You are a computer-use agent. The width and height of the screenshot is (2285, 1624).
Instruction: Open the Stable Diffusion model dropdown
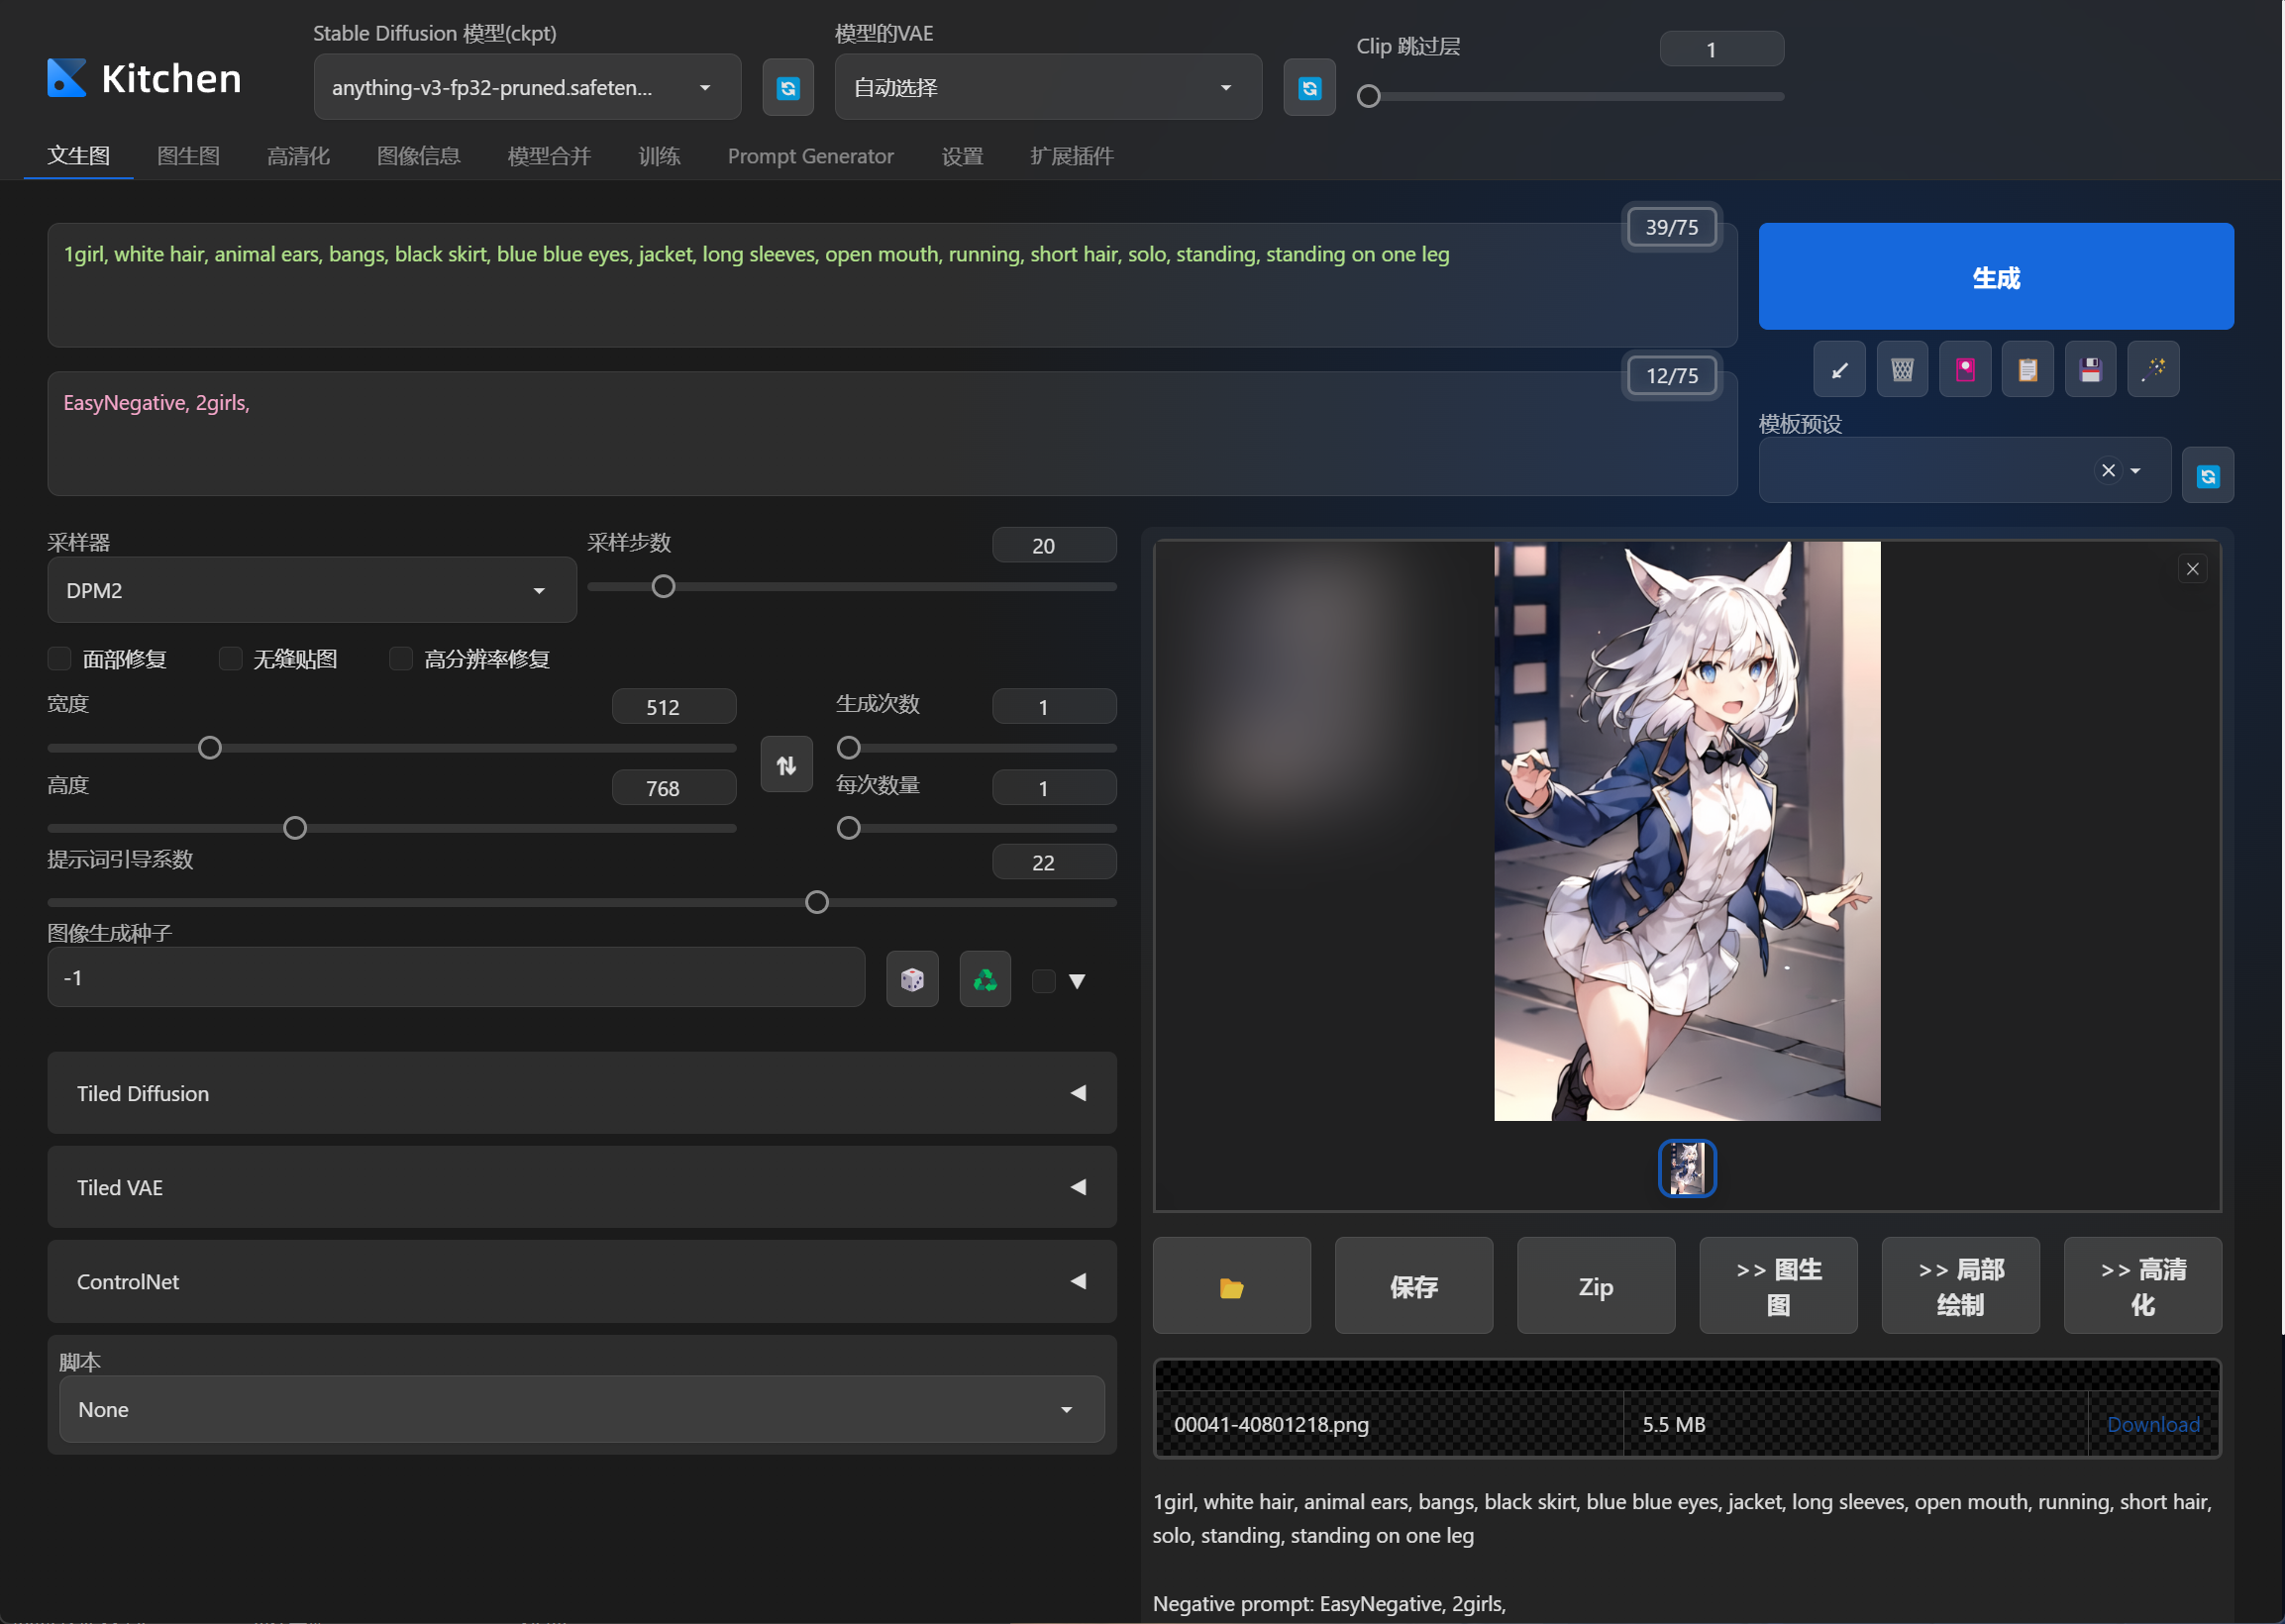point(527,88)
